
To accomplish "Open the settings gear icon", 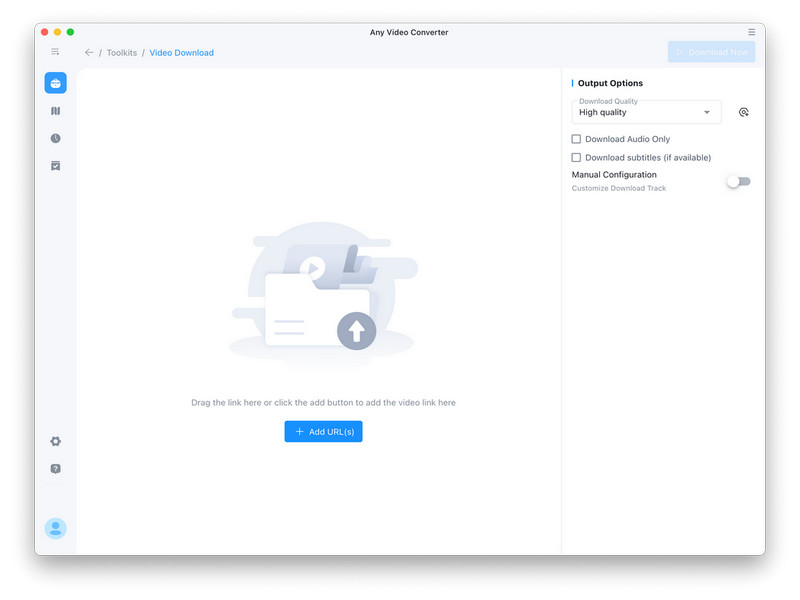I will (56, 441).
